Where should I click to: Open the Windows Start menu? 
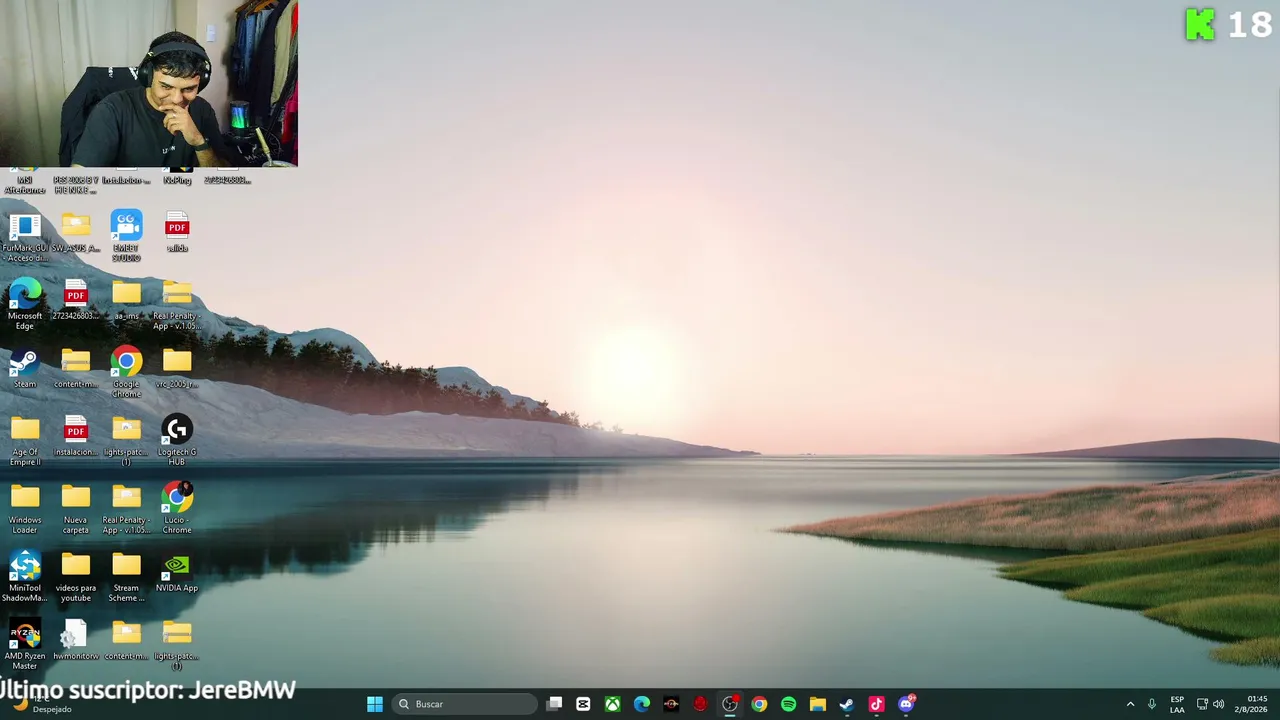(x=375, y=704)
